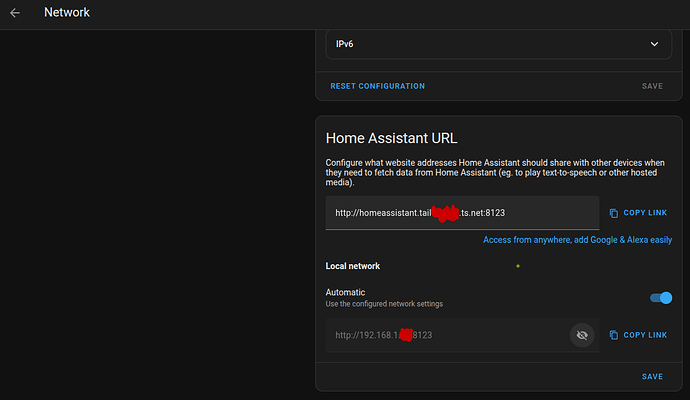Click copy icon beside the ts.net URL
The image size is (690, 400).
pos(613,213)
